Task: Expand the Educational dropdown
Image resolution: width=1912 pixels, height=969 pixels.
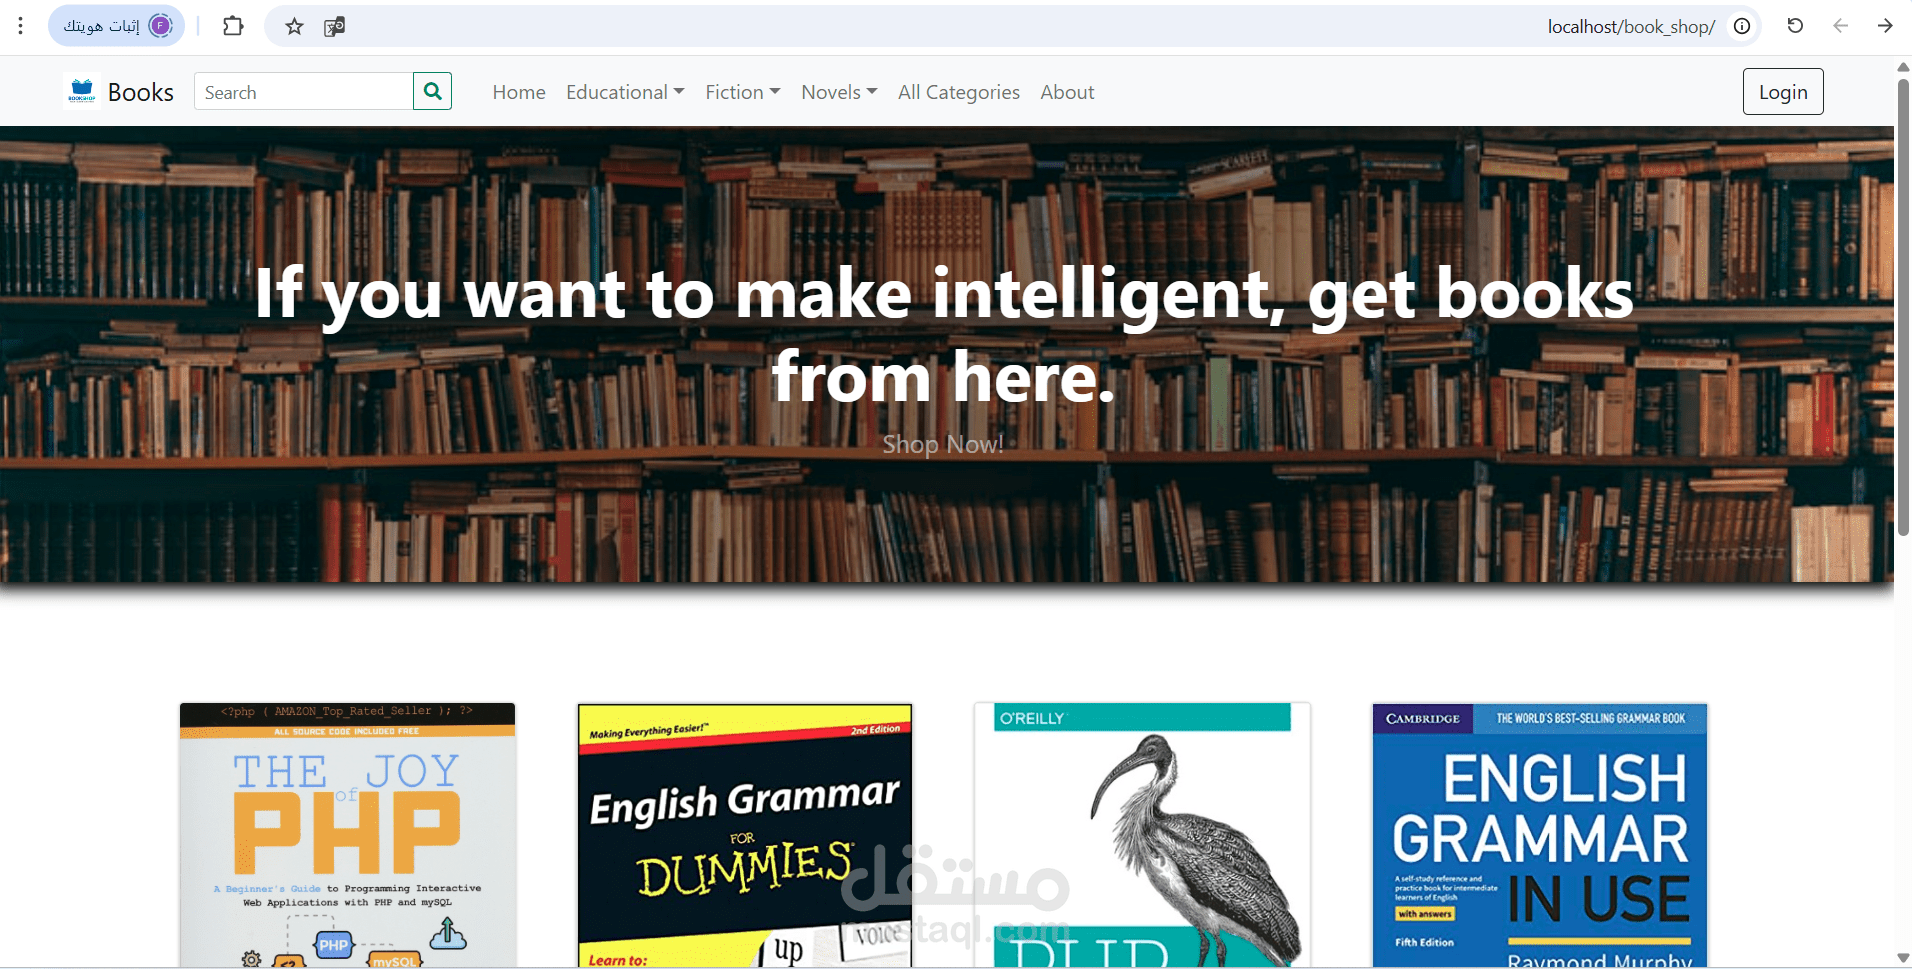Action: (x=625, y=92)
